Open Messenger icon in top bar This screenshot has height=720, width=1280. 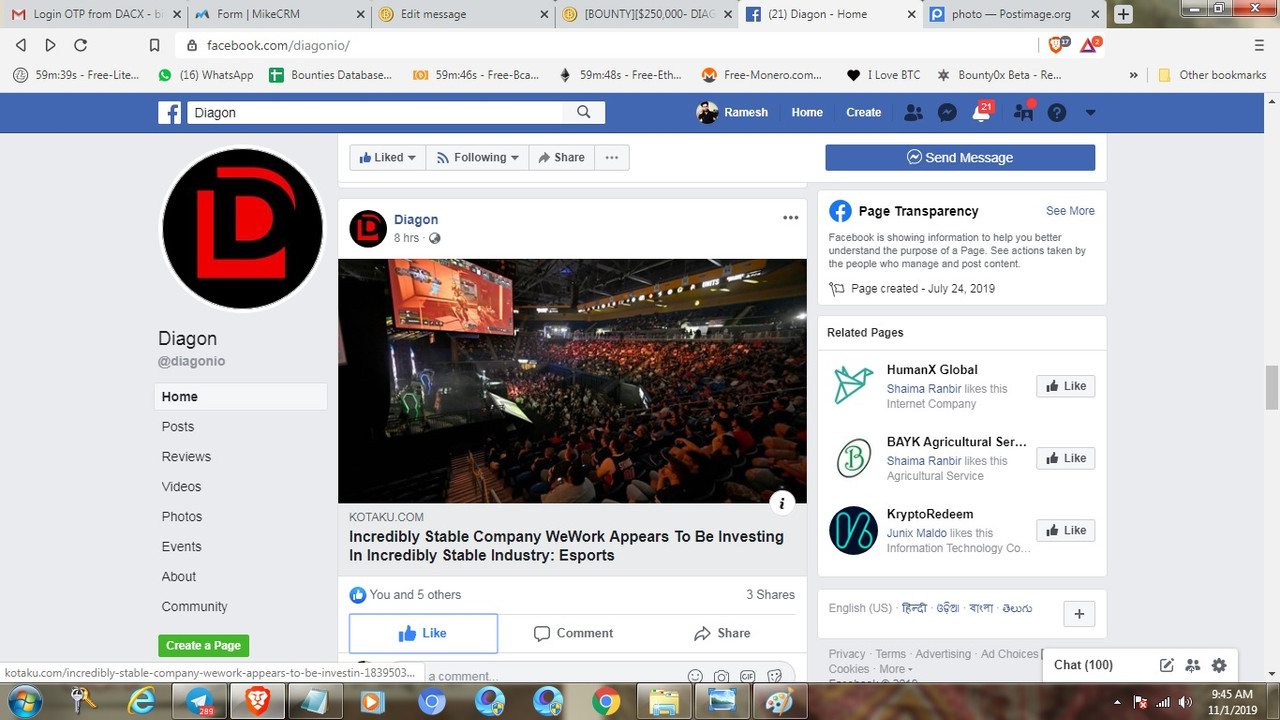point(947,113)
